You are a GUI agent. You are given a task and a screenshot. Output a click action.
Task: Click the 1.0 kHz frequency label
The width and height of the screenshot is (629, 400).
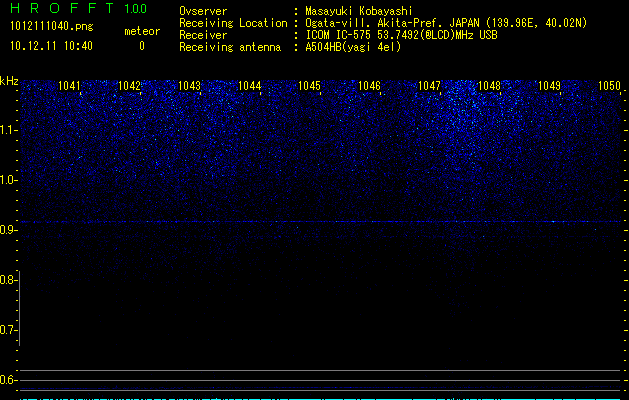9,180
